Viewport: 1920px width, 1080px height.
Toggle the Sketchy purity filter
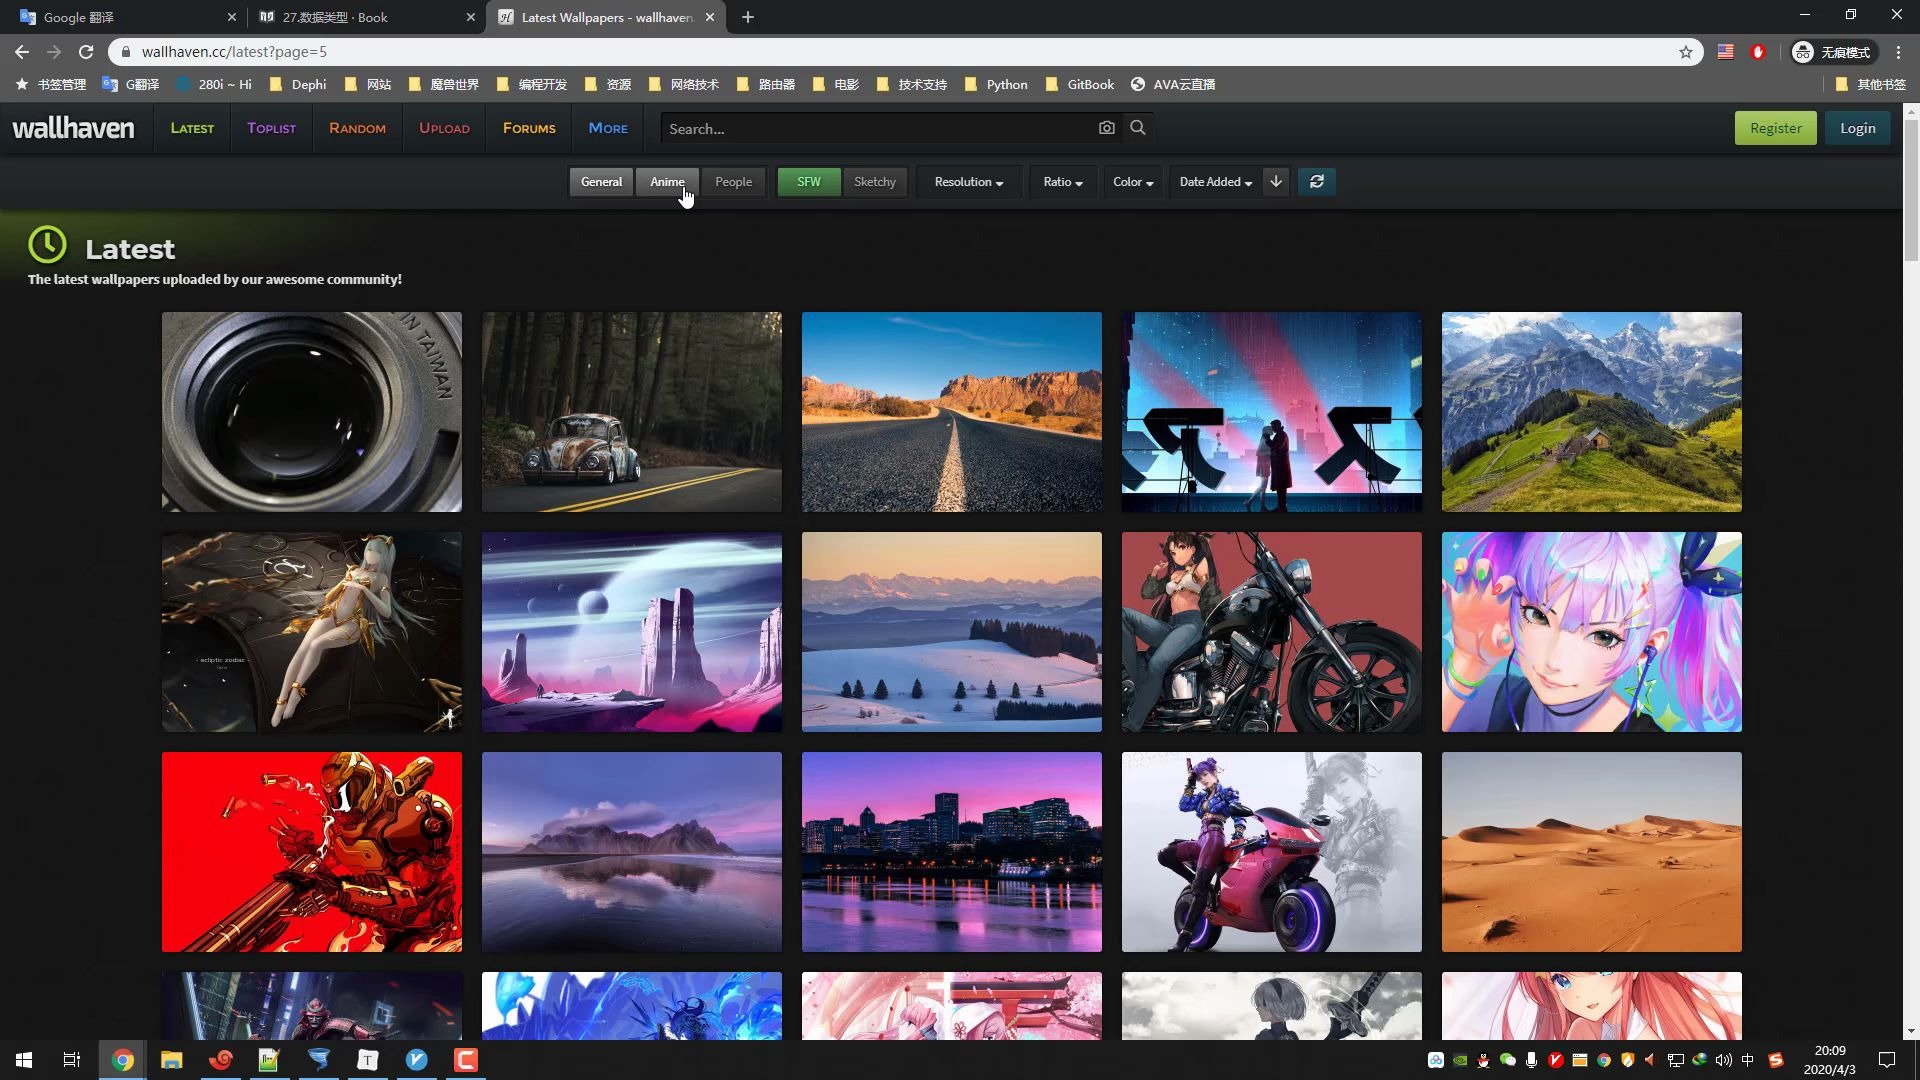(x=874, y=182)
